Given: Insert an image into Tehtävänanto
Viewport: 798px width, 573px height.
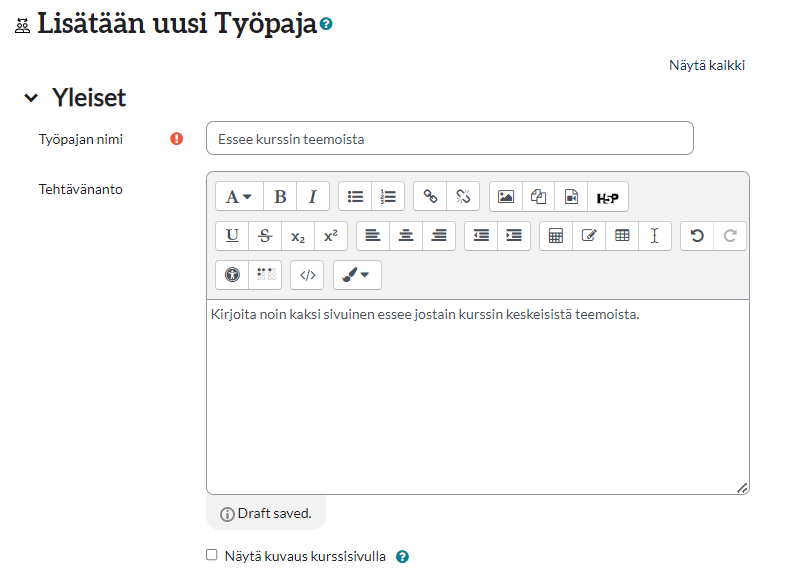Looking at the screenshot, I should [x=506, y=197].
